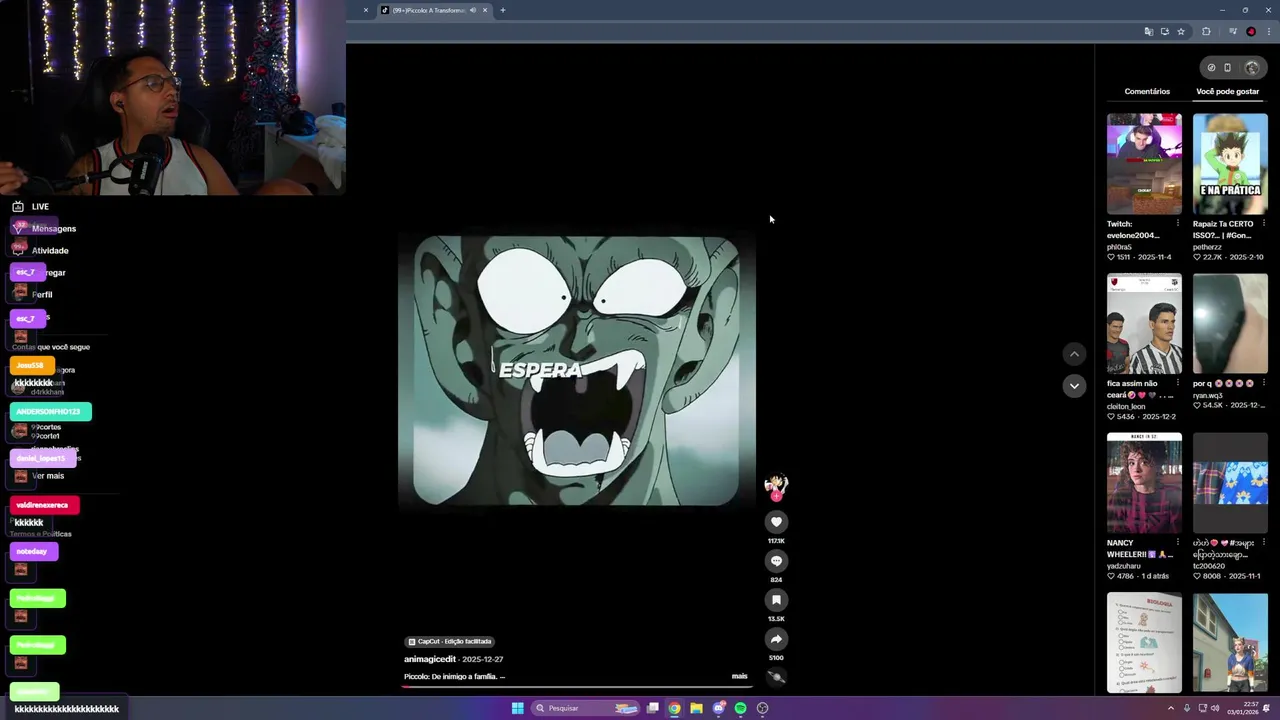The width and height of the screenshot is (1280, 720).
Task: Click the phone app icon in top pill
Action: [x=1228, y=68]
